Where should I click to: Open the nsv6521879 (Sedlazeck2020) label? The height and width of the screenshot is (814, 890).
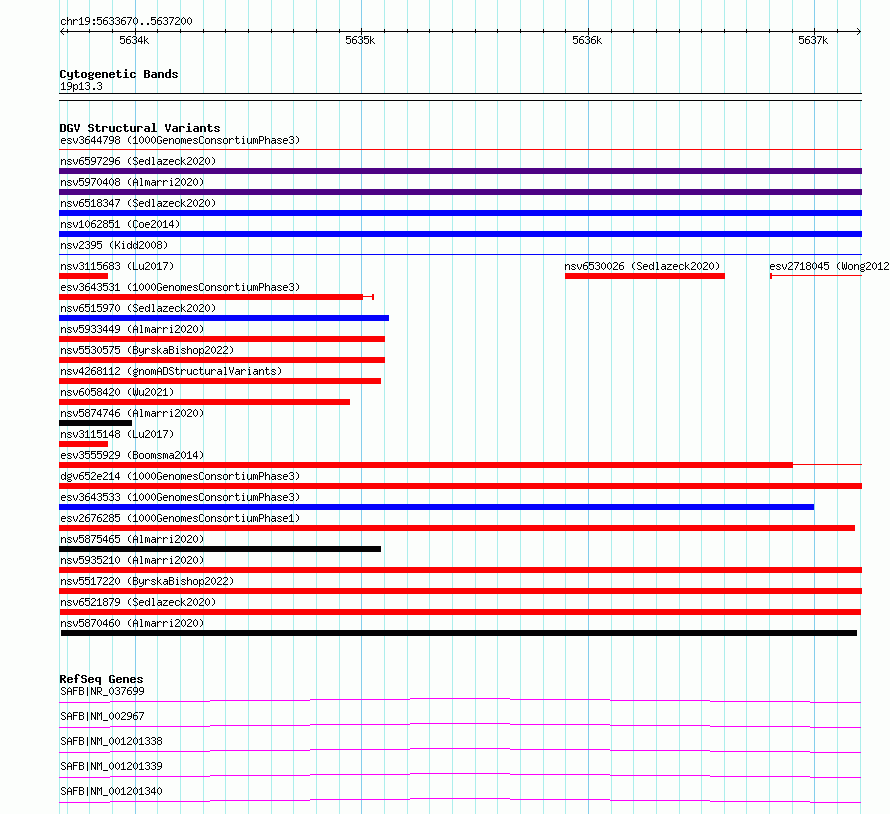point(138,602)
